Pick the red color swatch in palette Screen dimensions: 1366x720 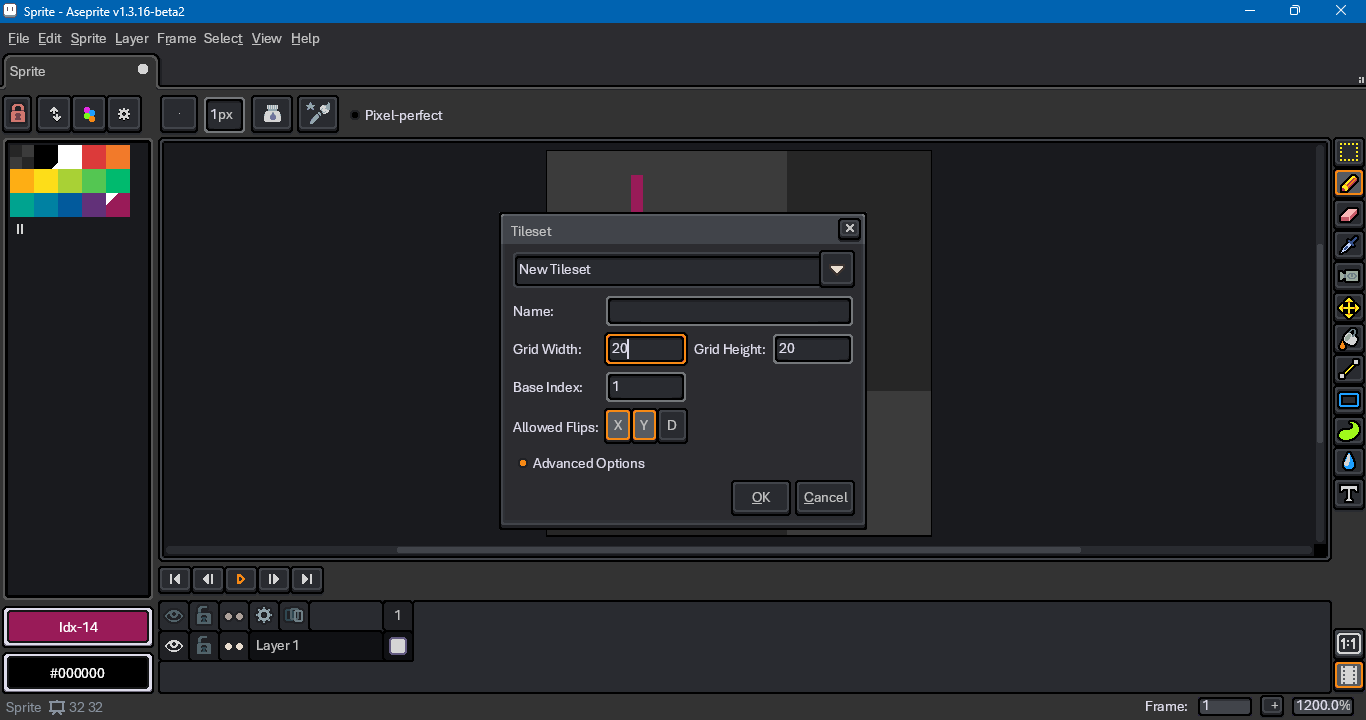point(93,157)
